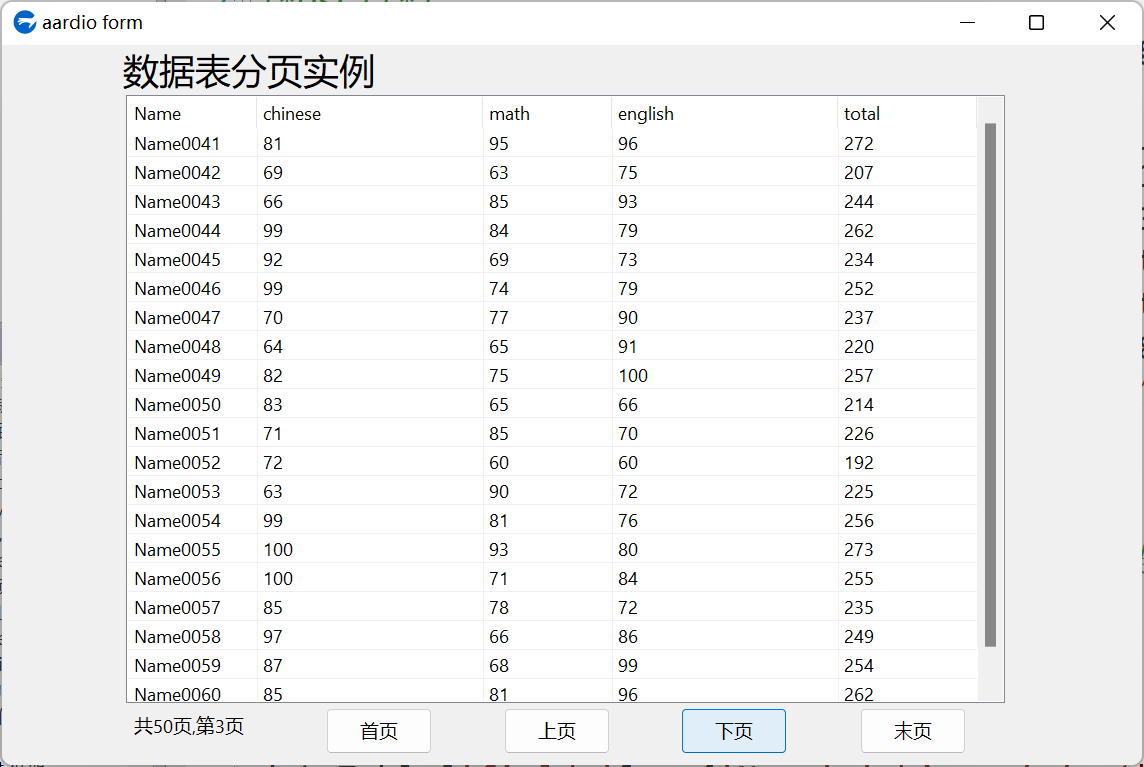This screenshot has height=767, width=1144.
Task: Select the row Name0045
Action: (x=552, y=260)
